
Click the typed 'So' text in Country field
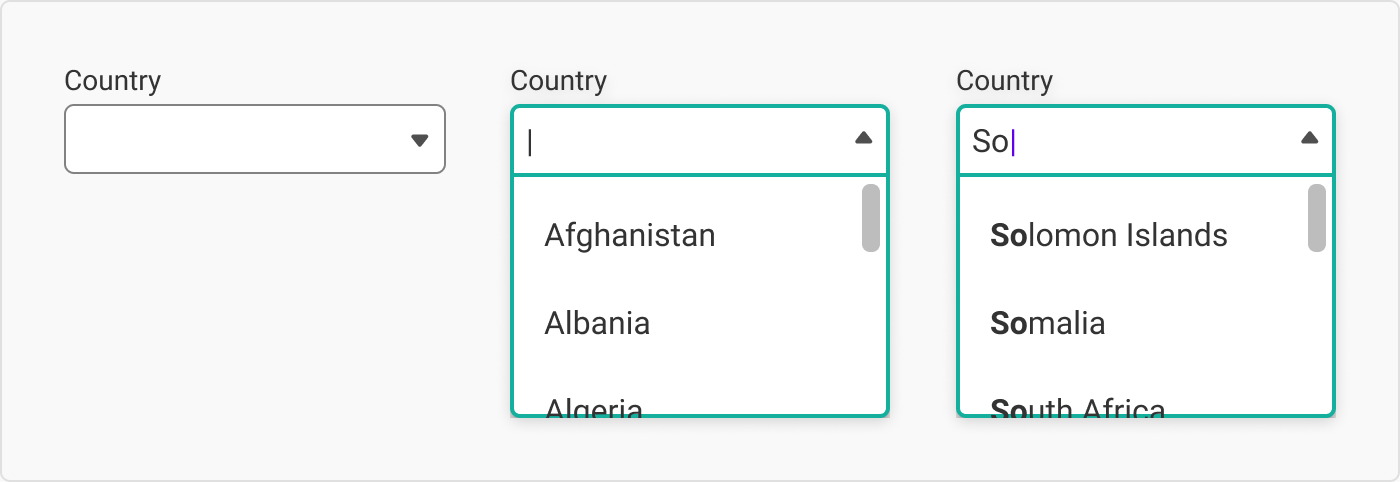[990, 142]
